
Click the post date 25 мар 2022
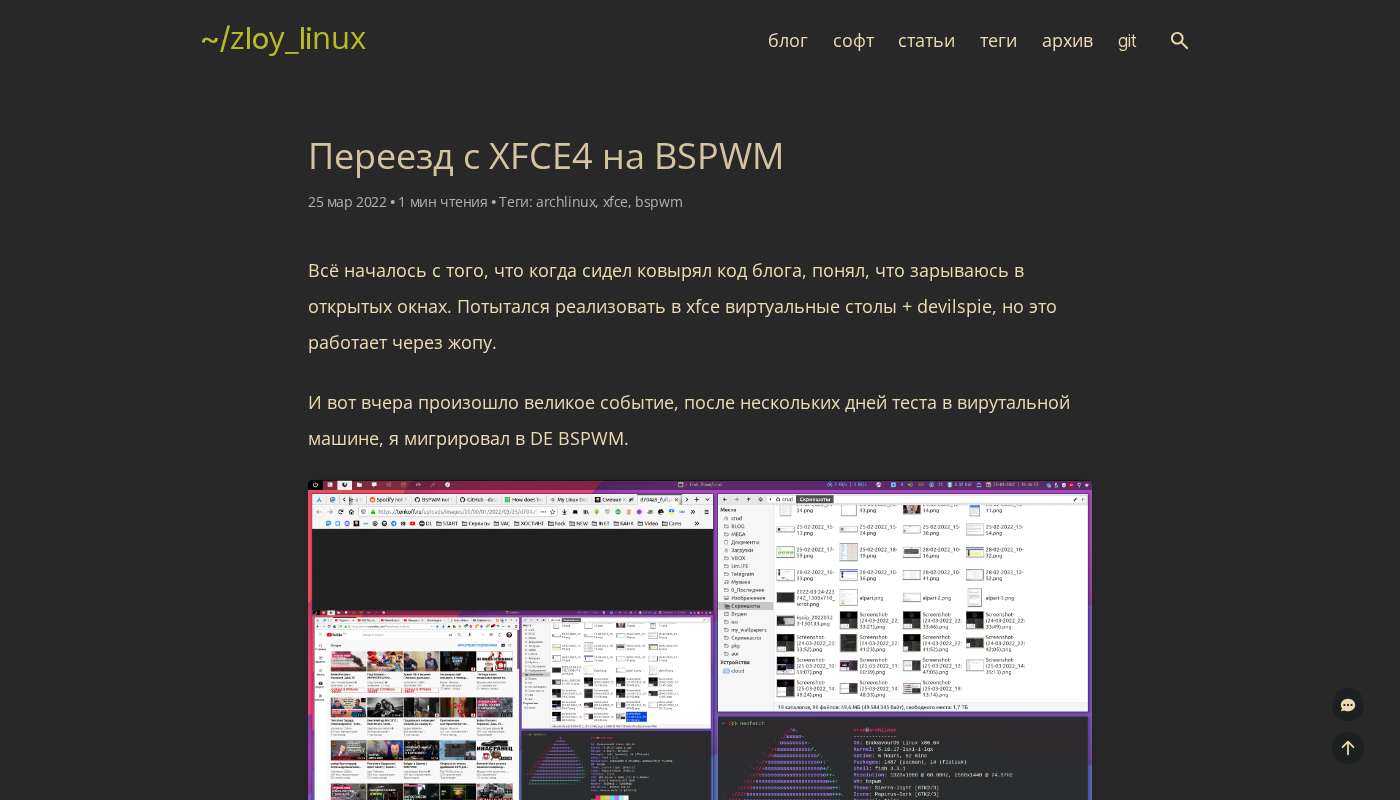347,202
